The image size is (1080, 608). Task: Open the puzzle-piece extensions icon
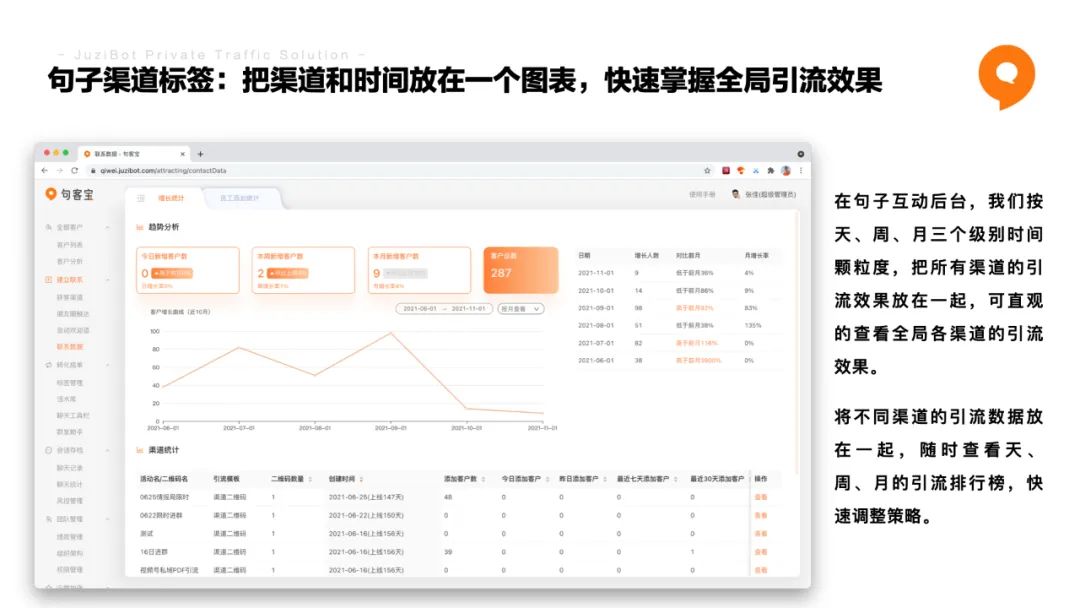click(771, 171)
